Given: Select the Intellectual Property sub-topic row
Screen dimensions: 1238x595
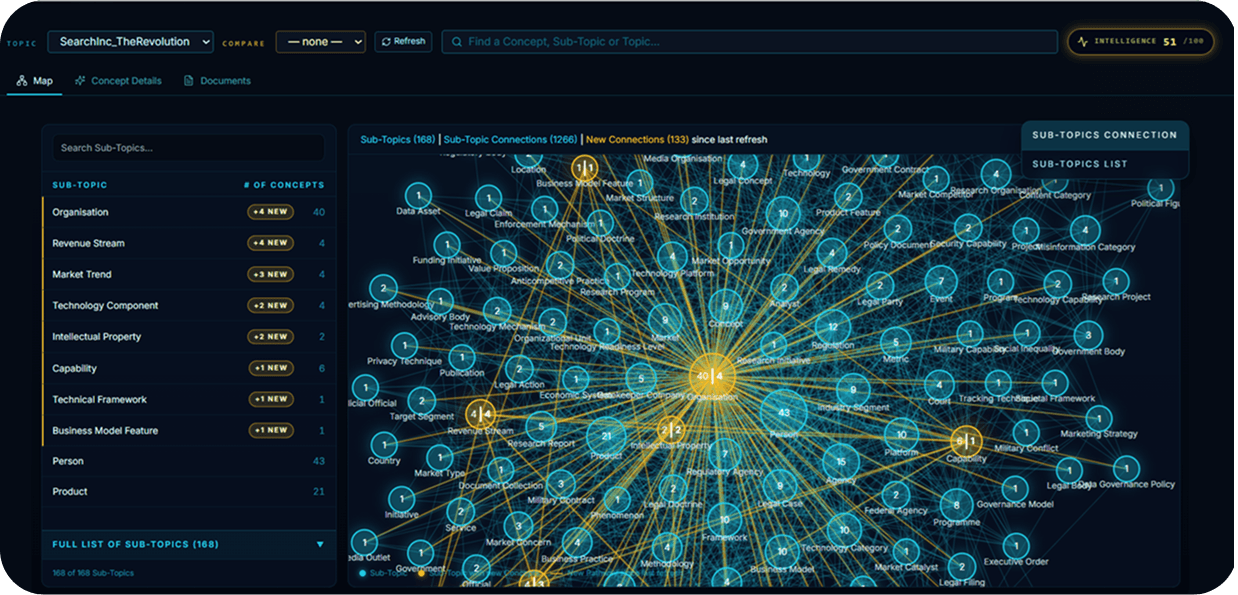Looking at the screenshot, I should (189, 337).
